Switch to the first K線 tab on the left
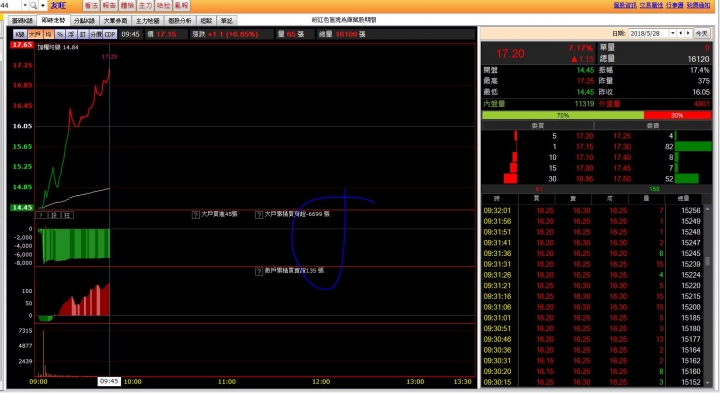Viewport: 720px width, 393px height. click(x=22, y=21)
